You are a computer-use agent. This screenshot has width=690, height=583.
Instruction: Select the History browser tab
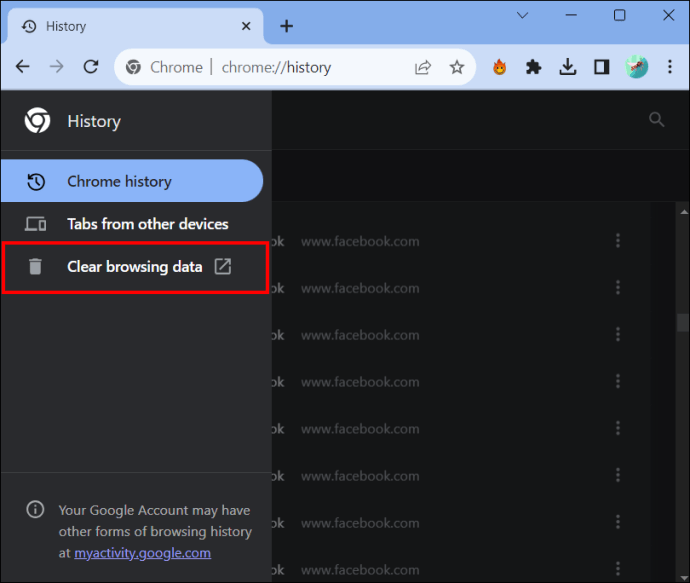(x=136, y=26)
